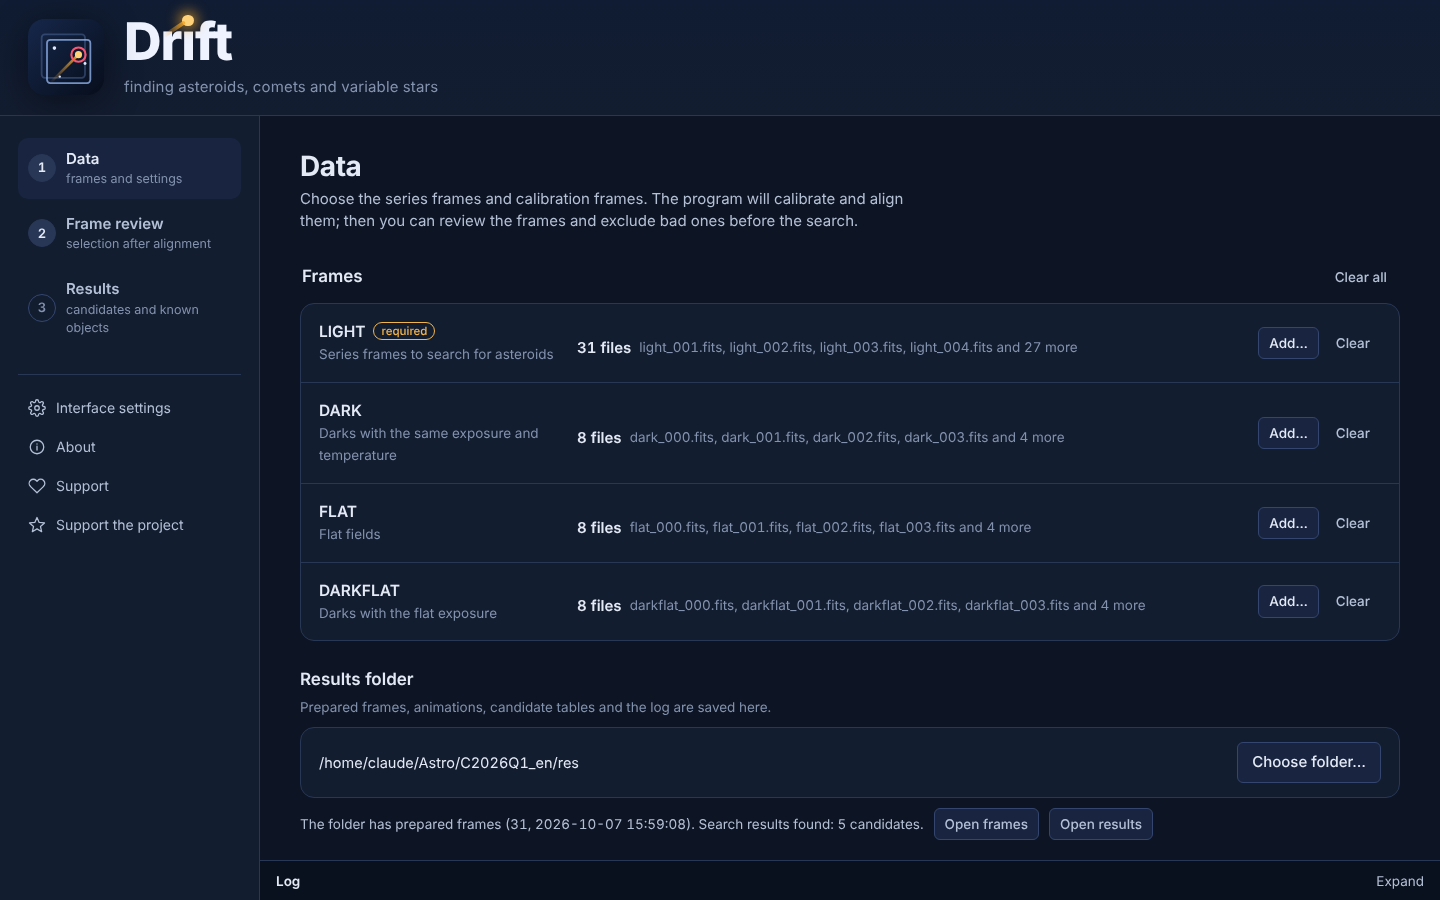Click the 'required' badge next to LIGHT
This screenshot has width=1440, height=900.
[x=404, y=331]
